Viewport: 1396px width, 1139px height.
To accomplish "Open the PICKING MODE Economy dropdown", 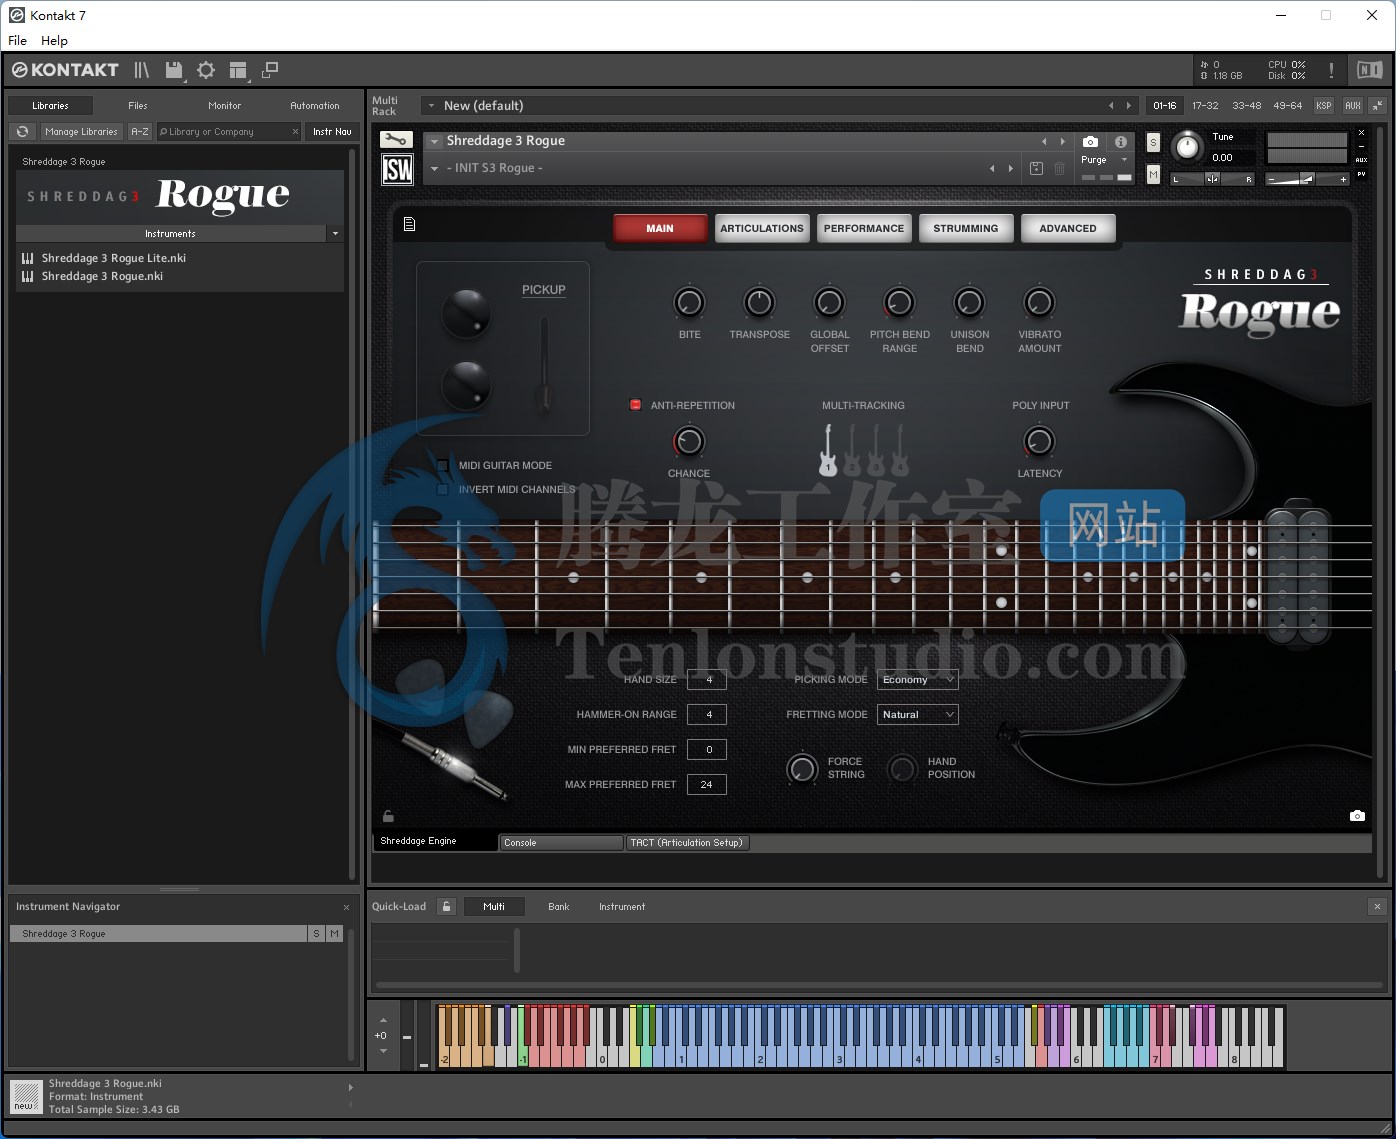I will pos(917,680).
